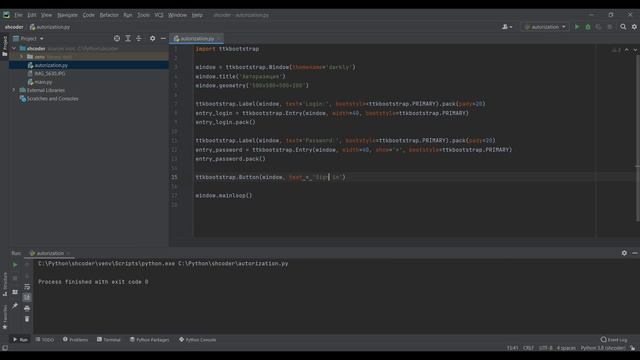Toggle tool window bars bottom-left corner icon
640x360 pixels.
[4, 348]
